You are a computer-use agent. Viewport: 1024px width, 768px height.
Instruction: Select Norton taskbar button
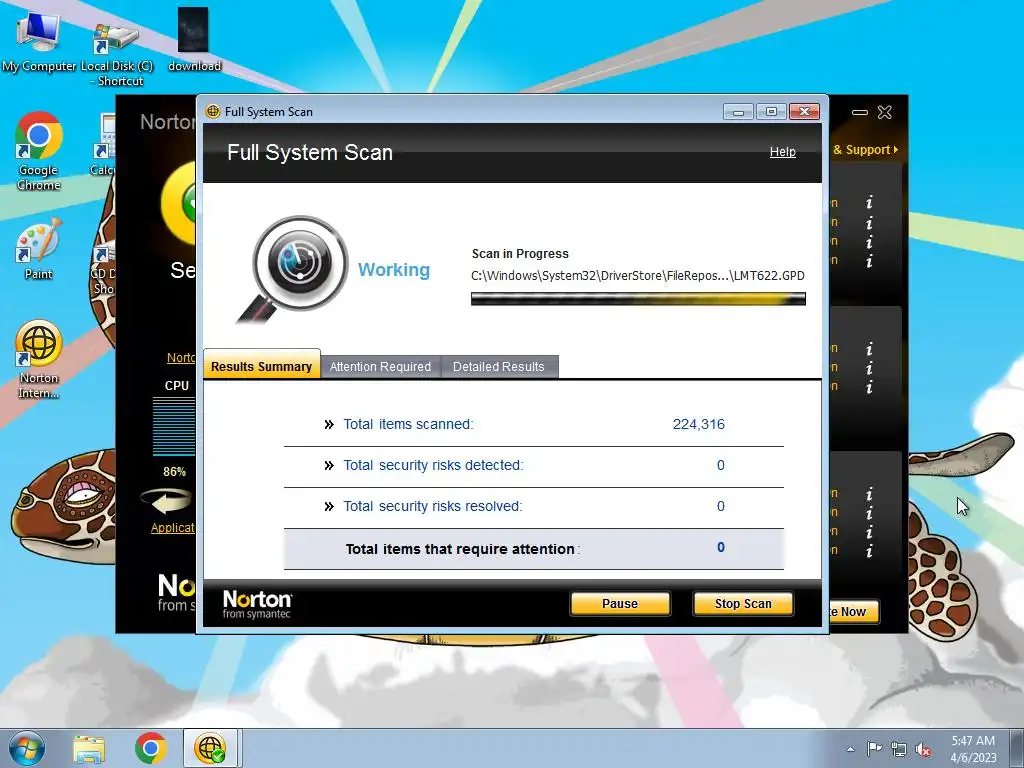click(x=210, y=748)
